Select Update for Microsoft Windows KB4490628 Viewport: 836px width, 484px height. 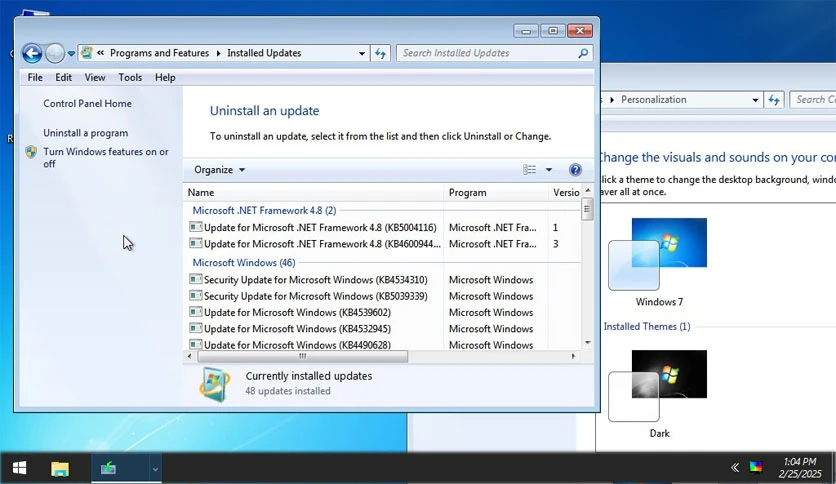click(x=298, y=344)
